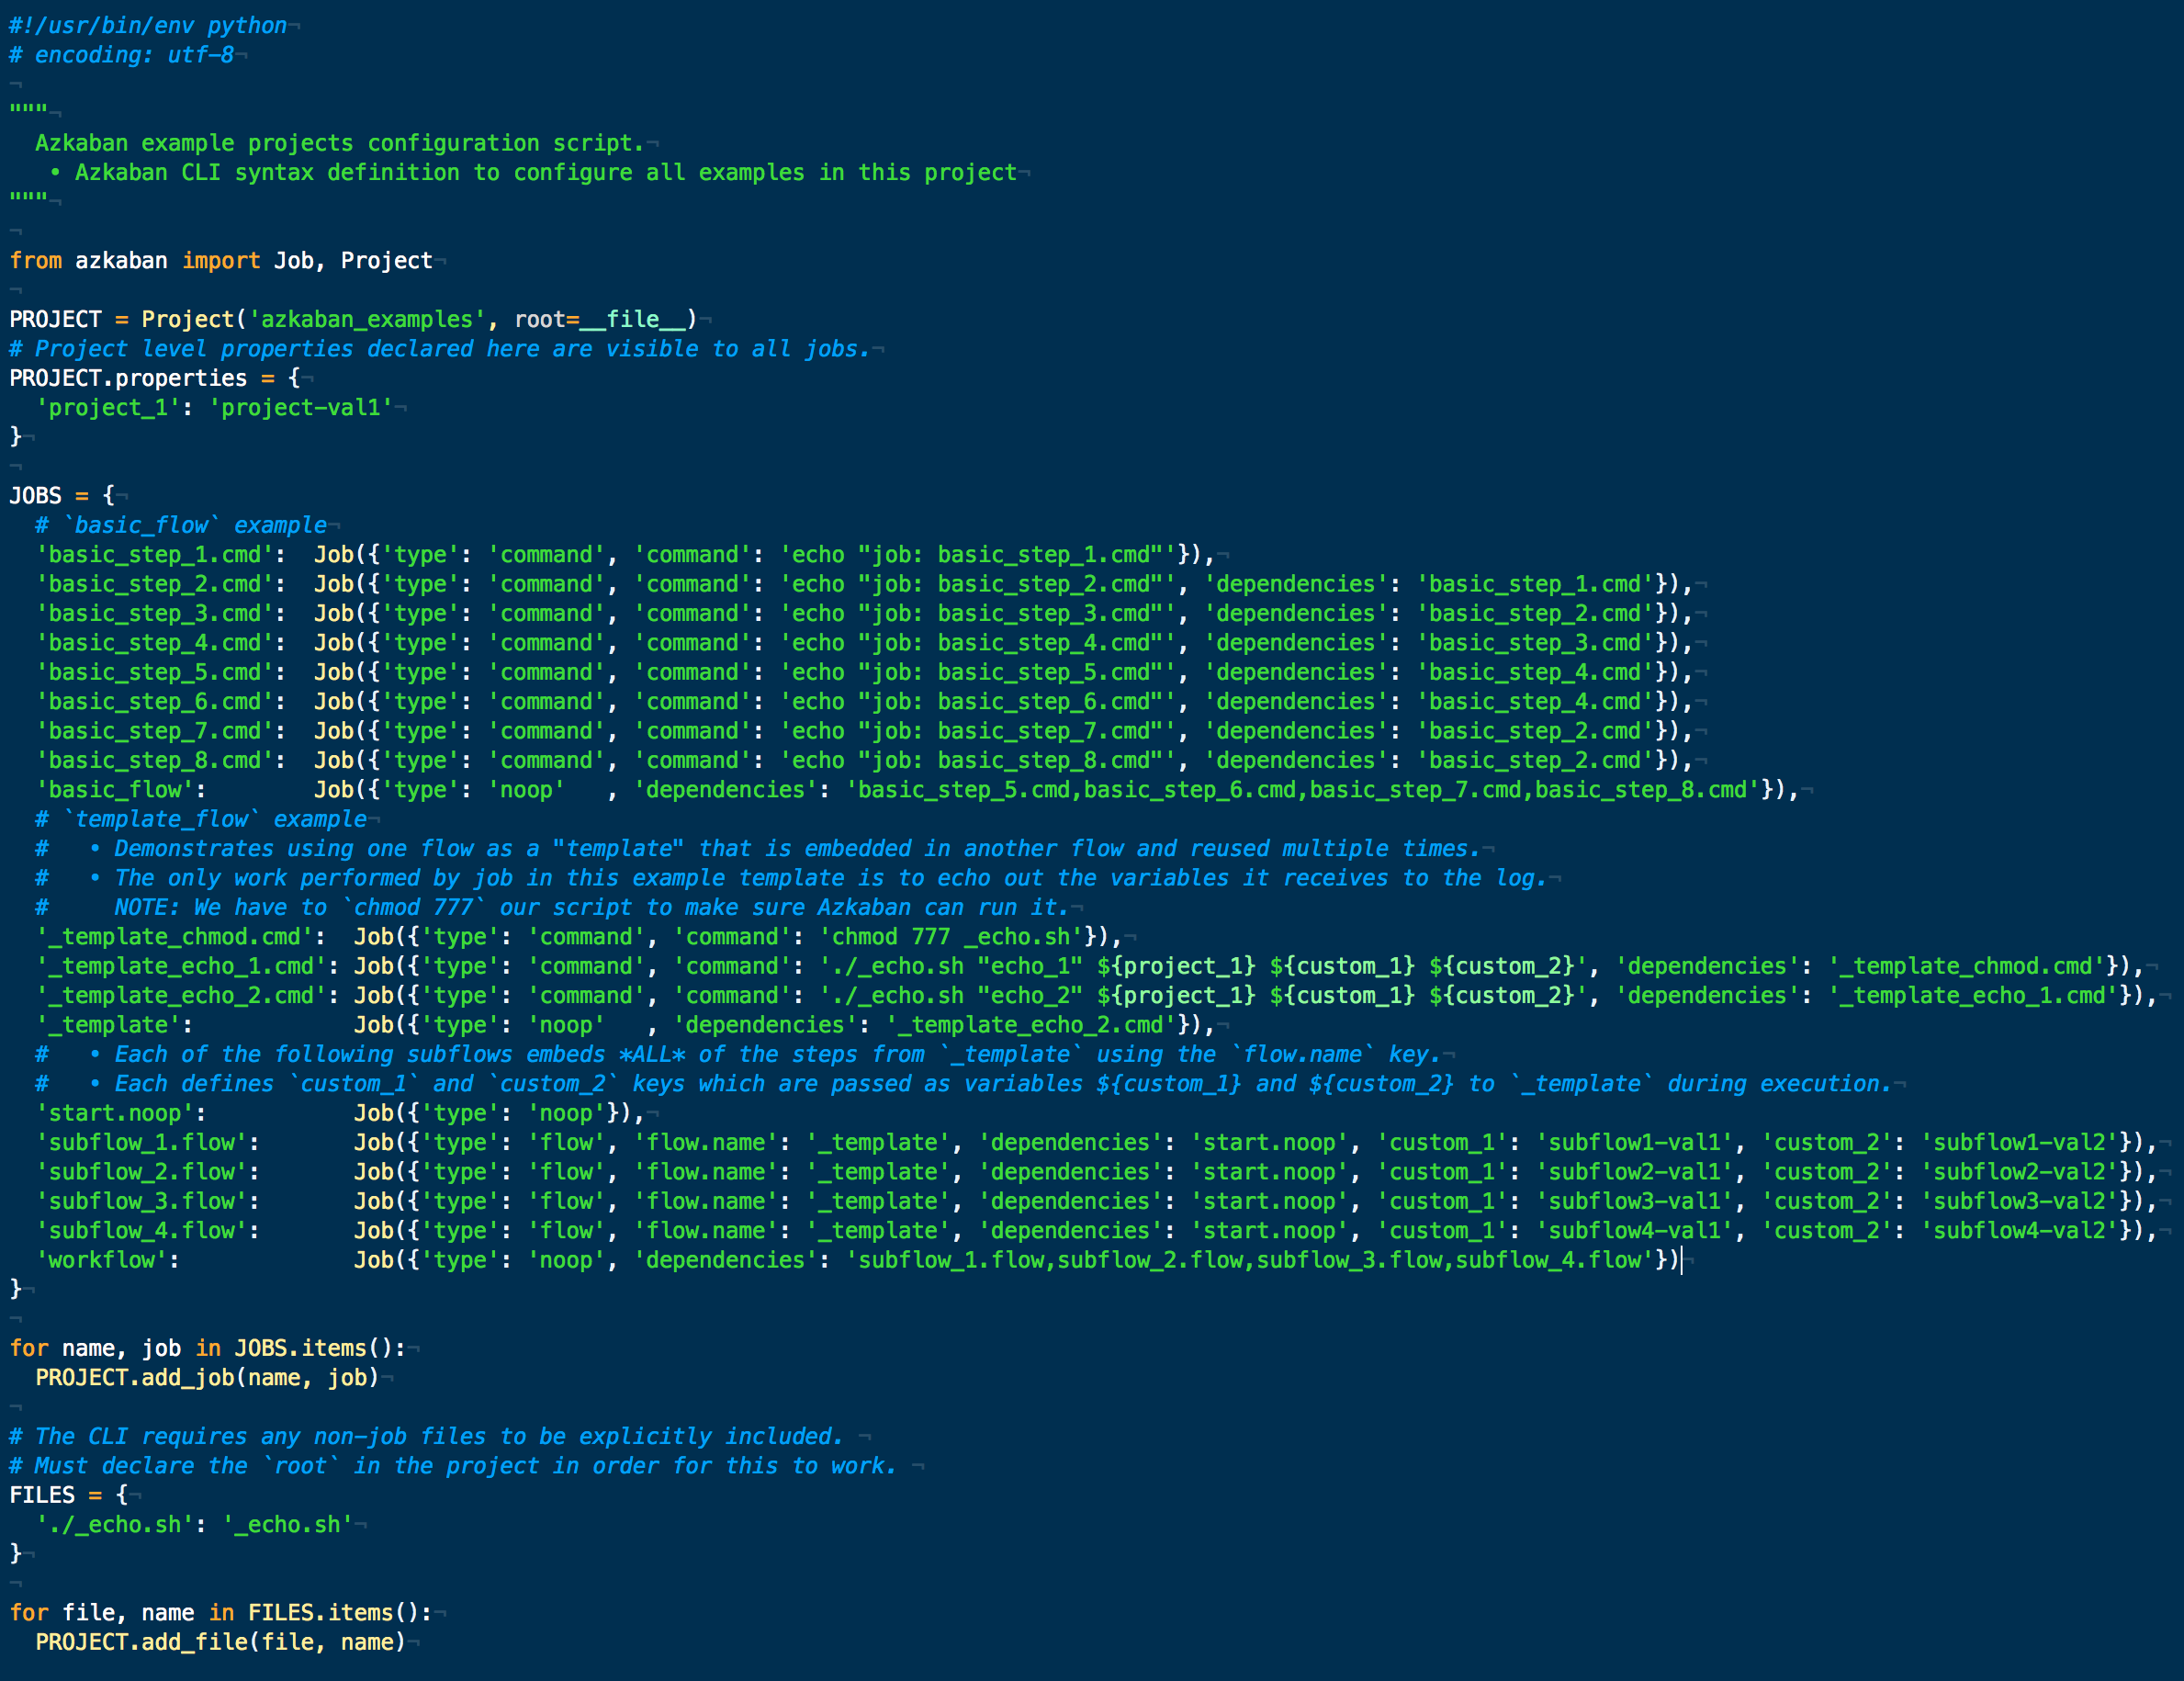
Task: Click the 'basic_flow' job key
Action: pos(114,790)
